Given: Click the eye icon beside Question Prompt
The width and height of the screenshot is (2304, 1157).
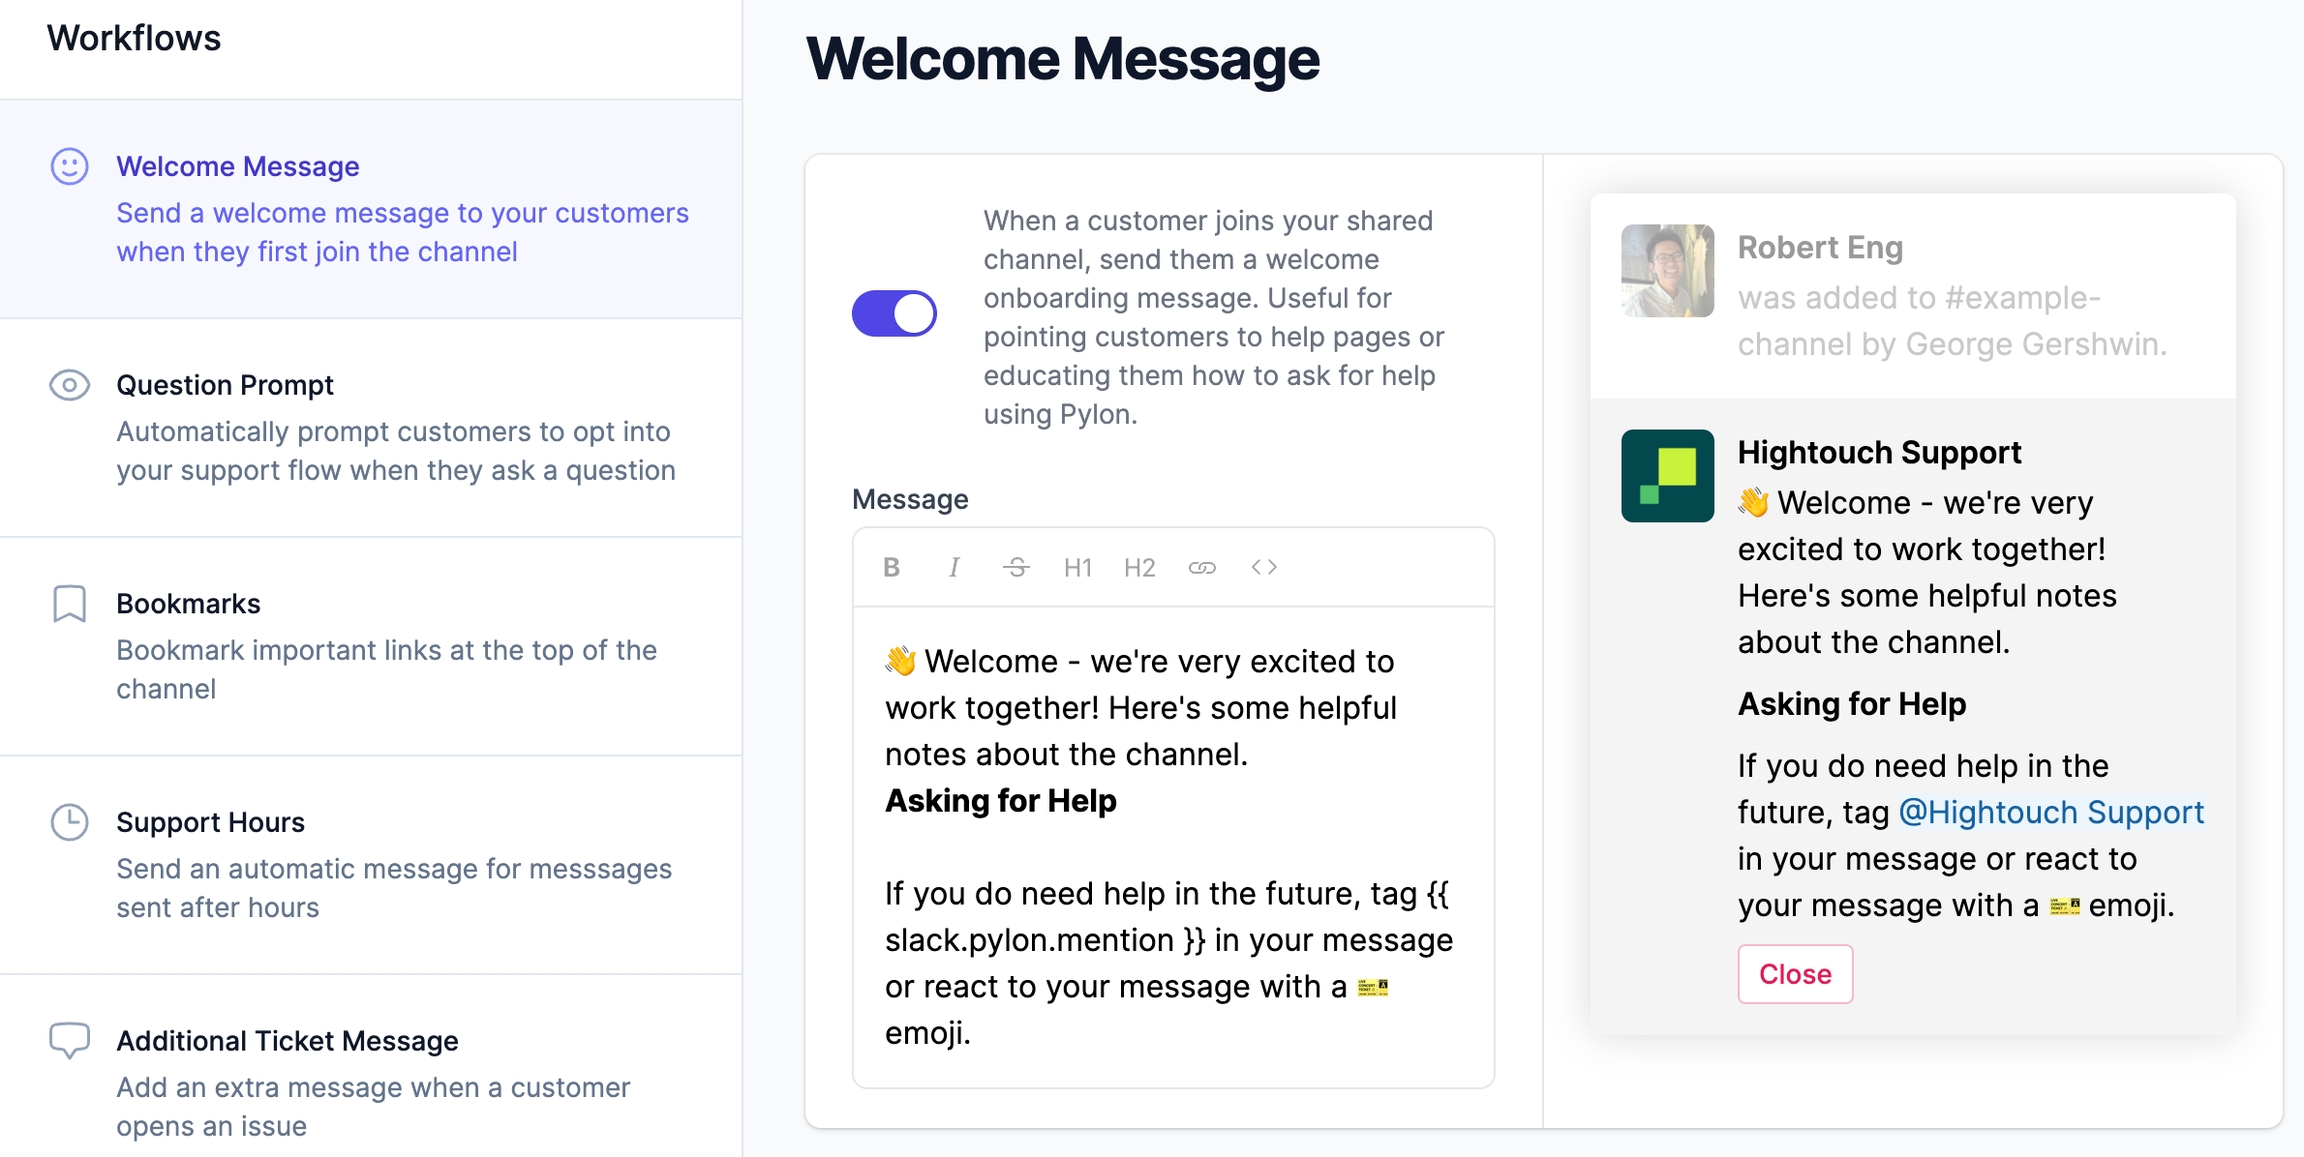Looking at the screenshot, I should (70, 385).
